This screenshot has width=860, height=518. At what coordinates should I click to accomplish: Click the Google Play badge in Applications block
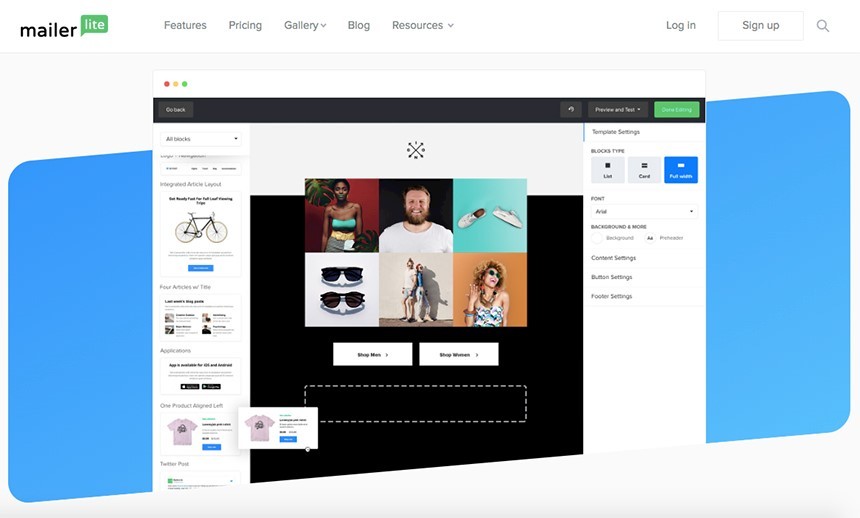pyautogui.click(x=211, y=386)
